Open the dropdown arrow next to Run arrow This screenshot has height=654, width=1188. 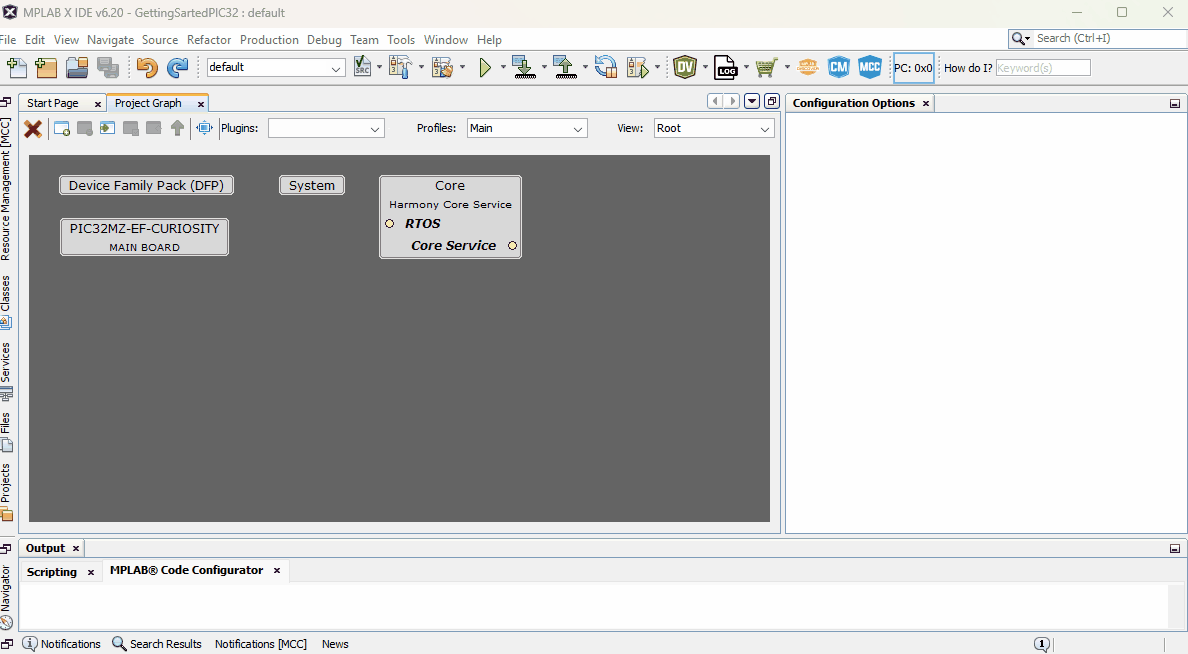(502, 67)
